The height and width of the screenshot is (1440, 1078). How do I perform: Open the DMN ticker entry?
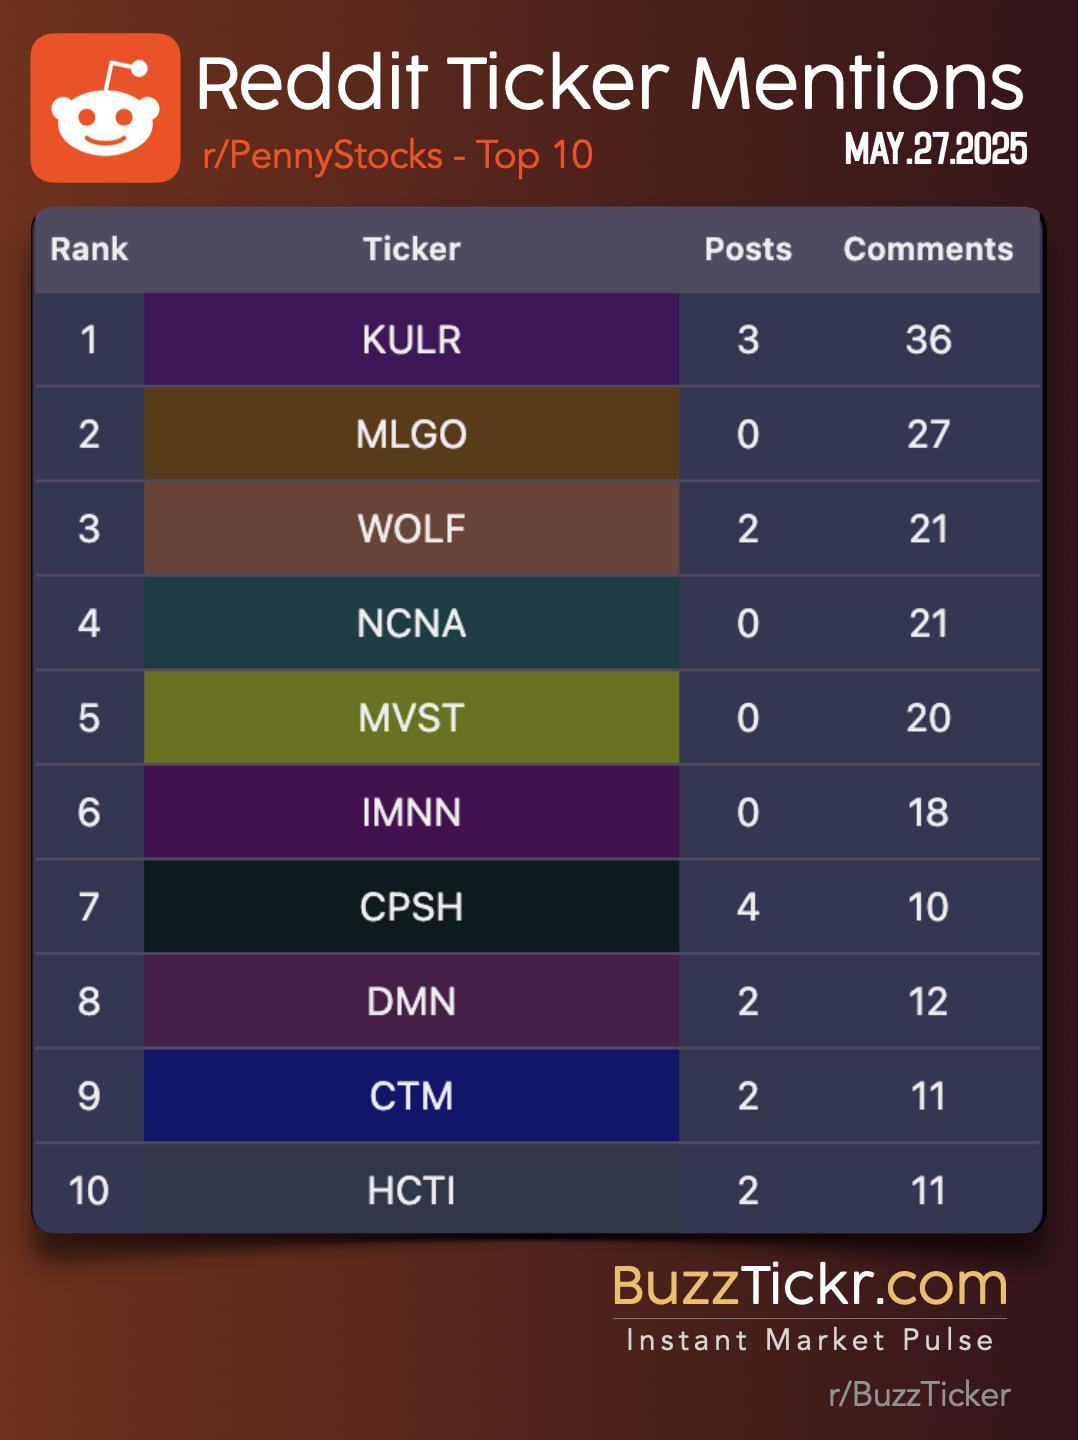(x=411, y=1001)
